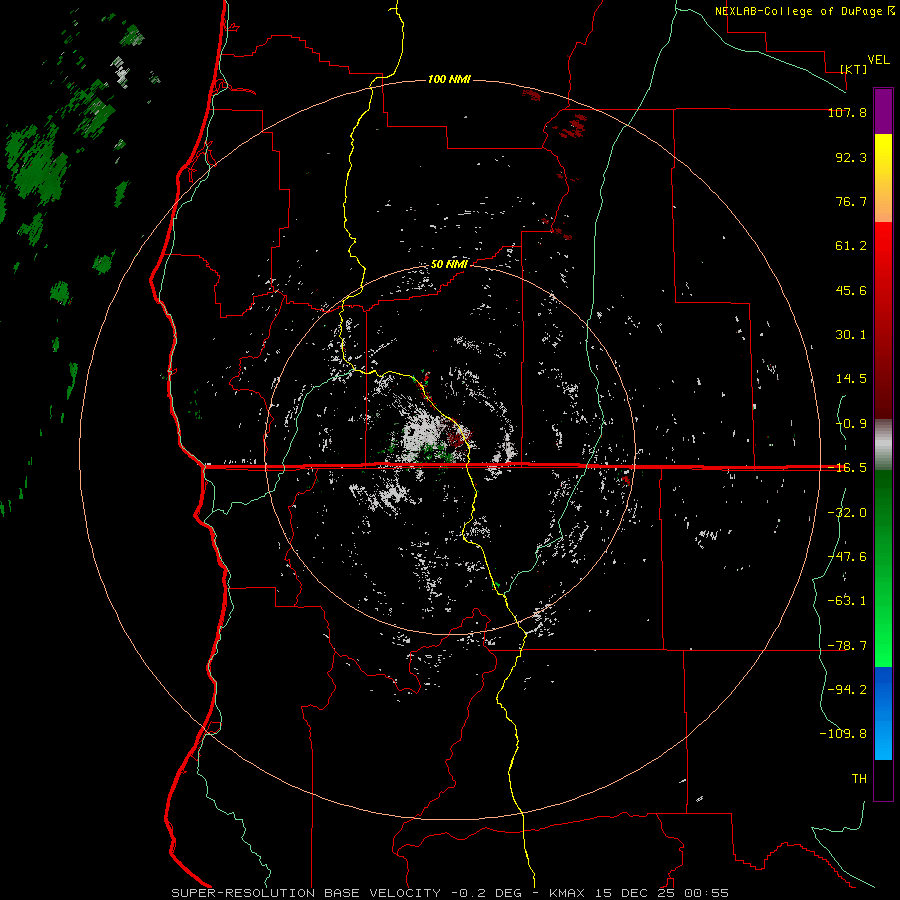The height and width of the screenshot is (900, 900).
Task: Click the 30.1 scale value
Action: 851,335
